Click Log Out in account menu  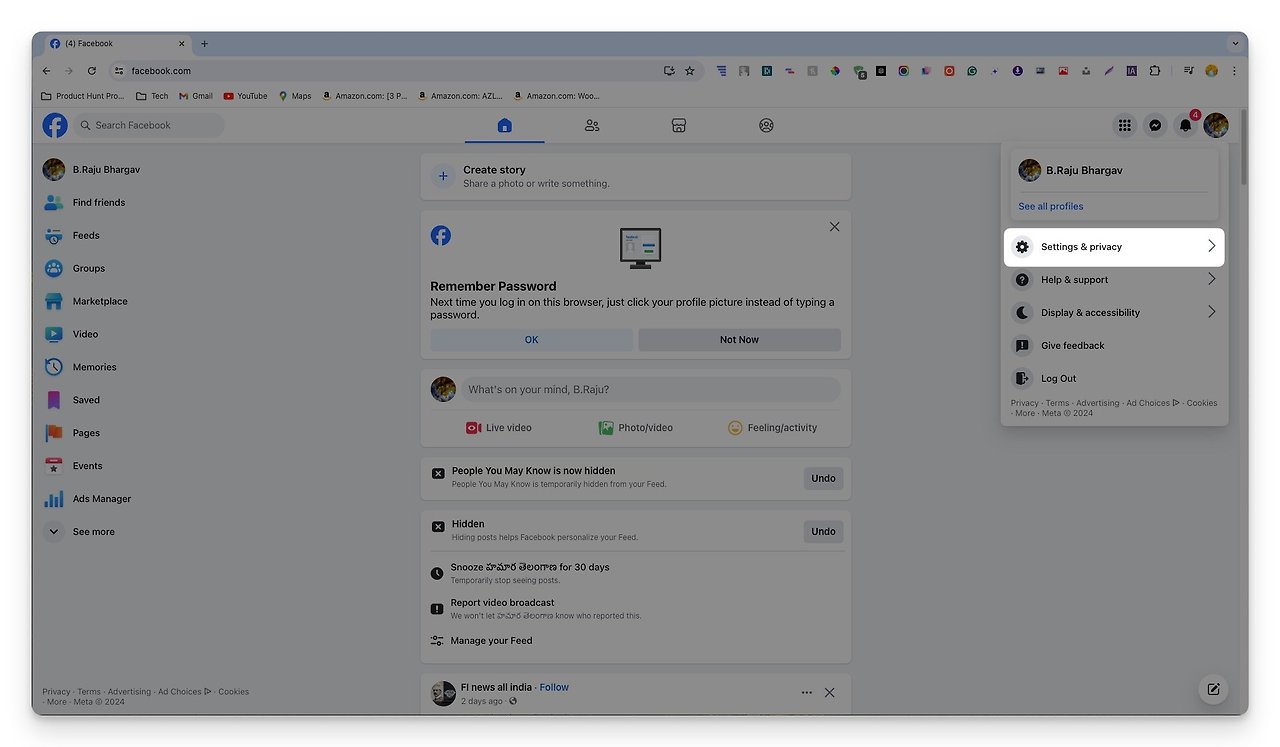point(1114,379)
